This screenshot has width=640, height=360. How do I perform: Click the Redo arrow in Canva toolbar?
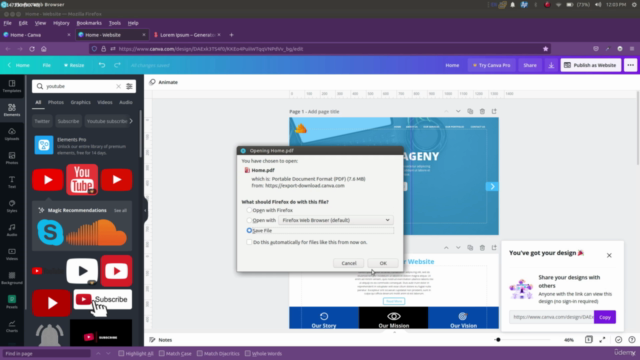117,65
